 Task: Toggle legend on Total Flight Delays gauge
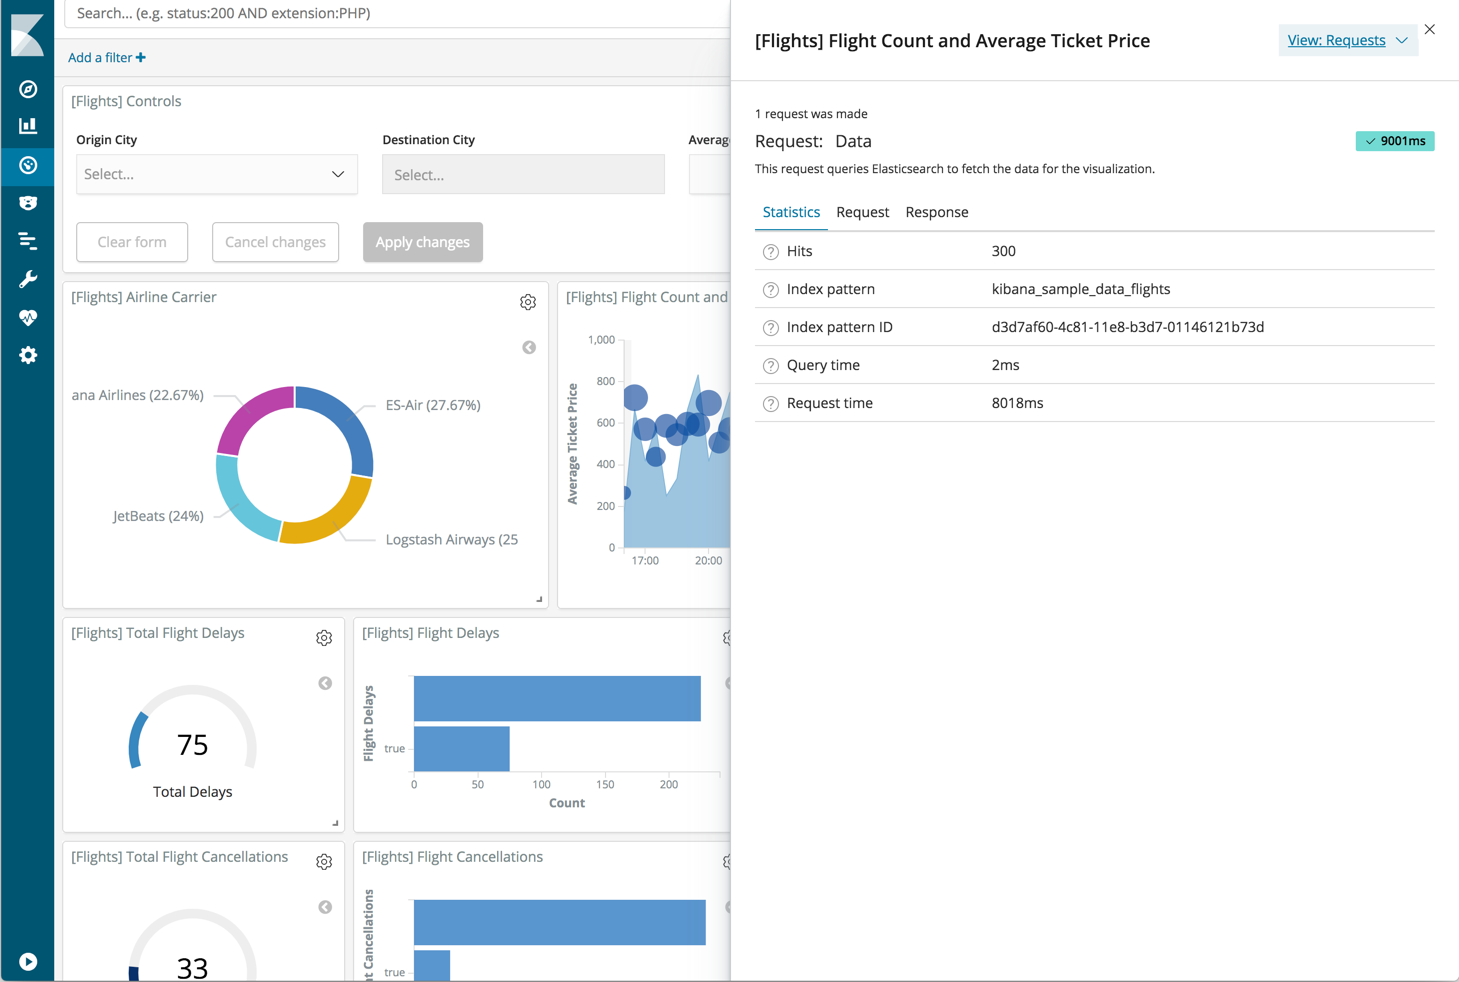point(325,683)
